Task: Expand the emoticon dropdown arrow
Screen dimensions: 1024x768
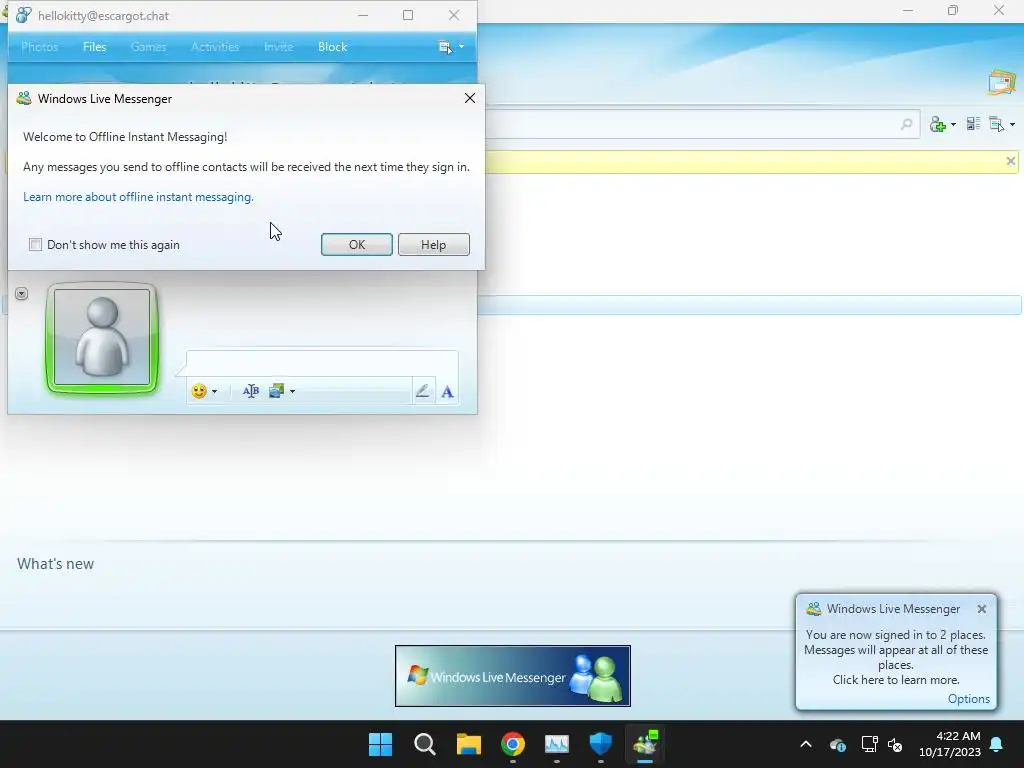Action: pos(215,392)
